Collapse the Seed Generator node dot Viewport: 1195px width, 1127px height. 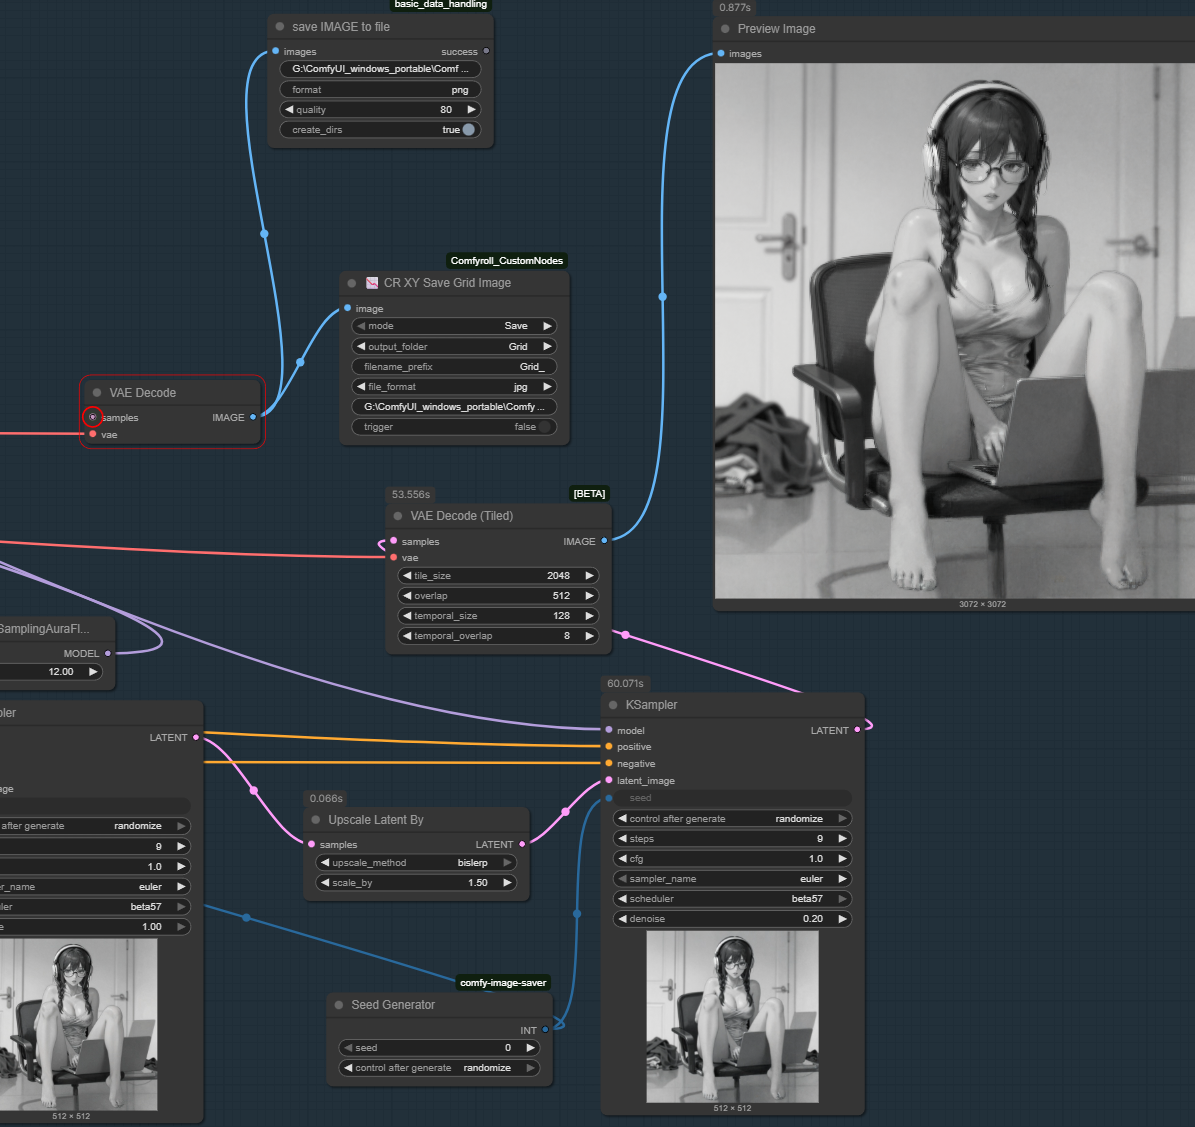point(338,1005)
